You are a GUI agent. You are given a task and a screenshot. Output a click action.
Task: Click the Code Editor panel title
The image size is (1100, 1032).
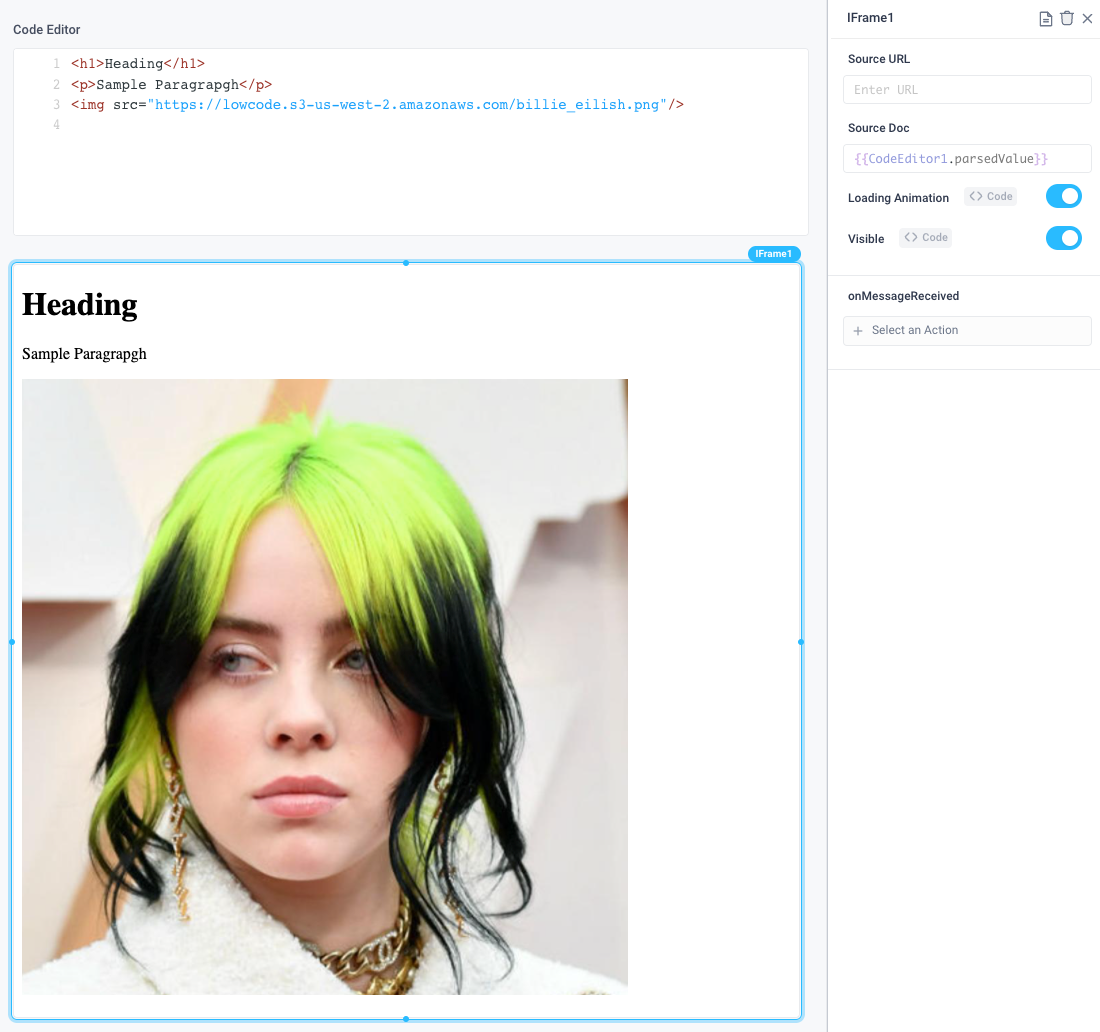pos(46,29)
